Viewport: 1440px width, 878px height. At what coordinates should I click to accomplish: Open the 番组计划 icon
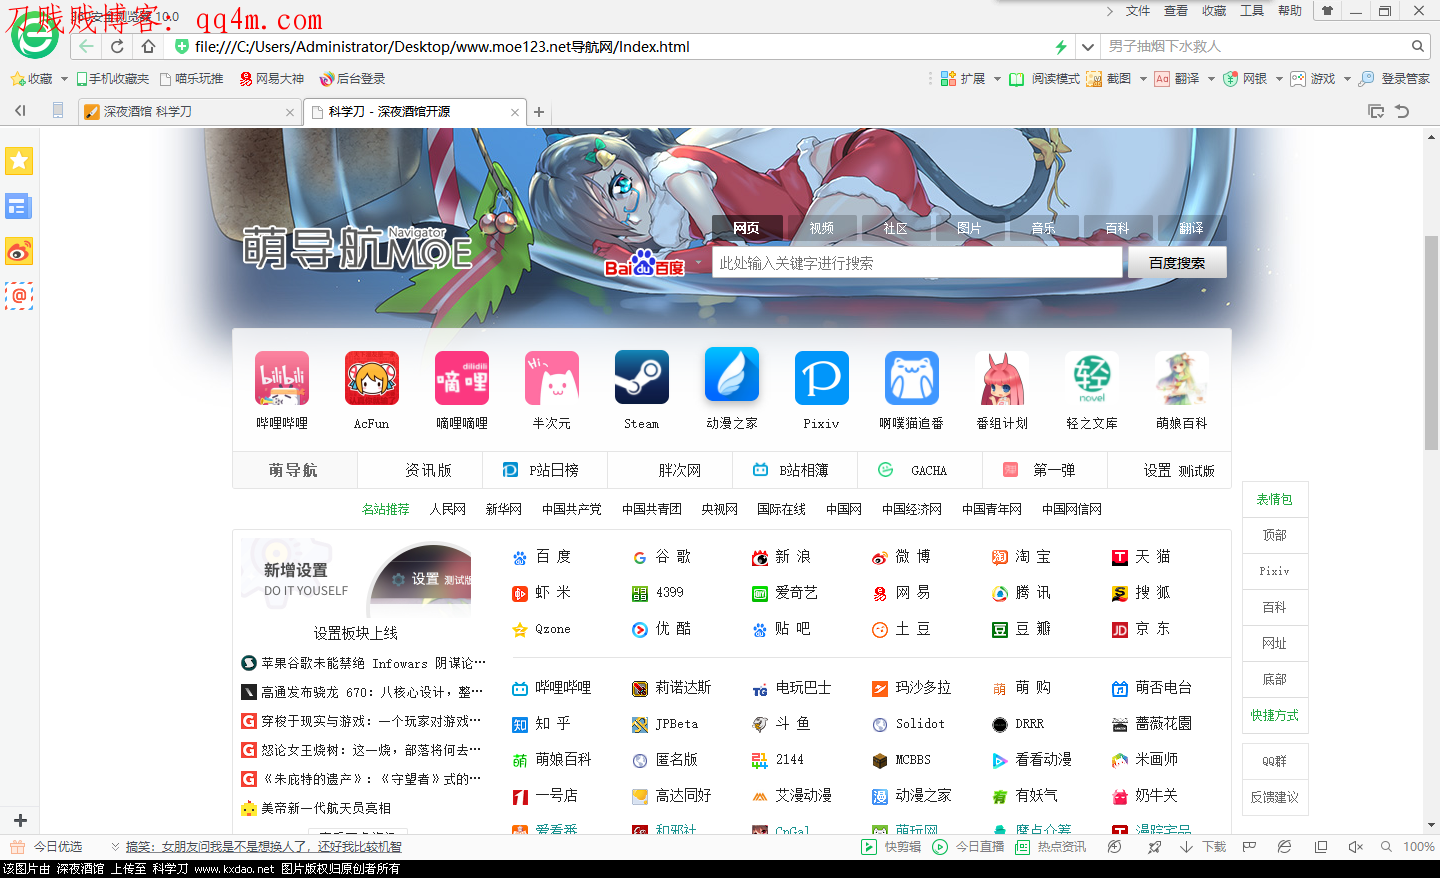[x=1002, y=378]
